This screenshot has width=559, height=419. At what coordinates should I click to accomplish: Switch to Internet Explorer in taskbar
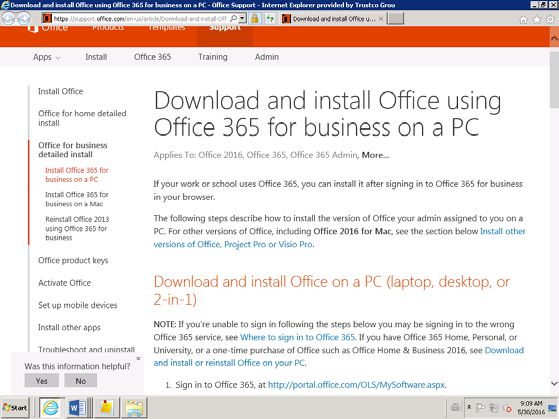coord(50,407)
